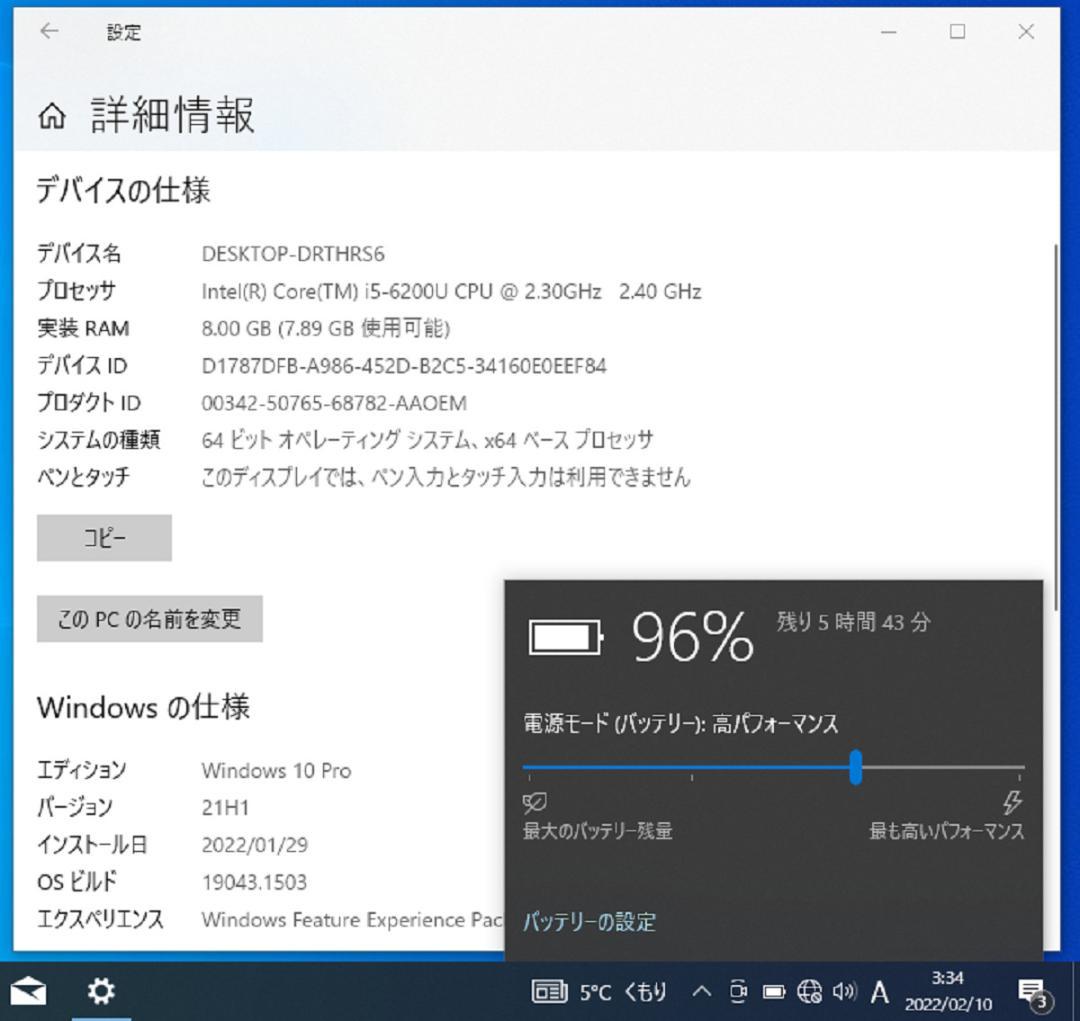Click the battery icon in the flyout
Image resolution: width=1080 pixels, height=1021 pixels.
click(x=566, y=637)
